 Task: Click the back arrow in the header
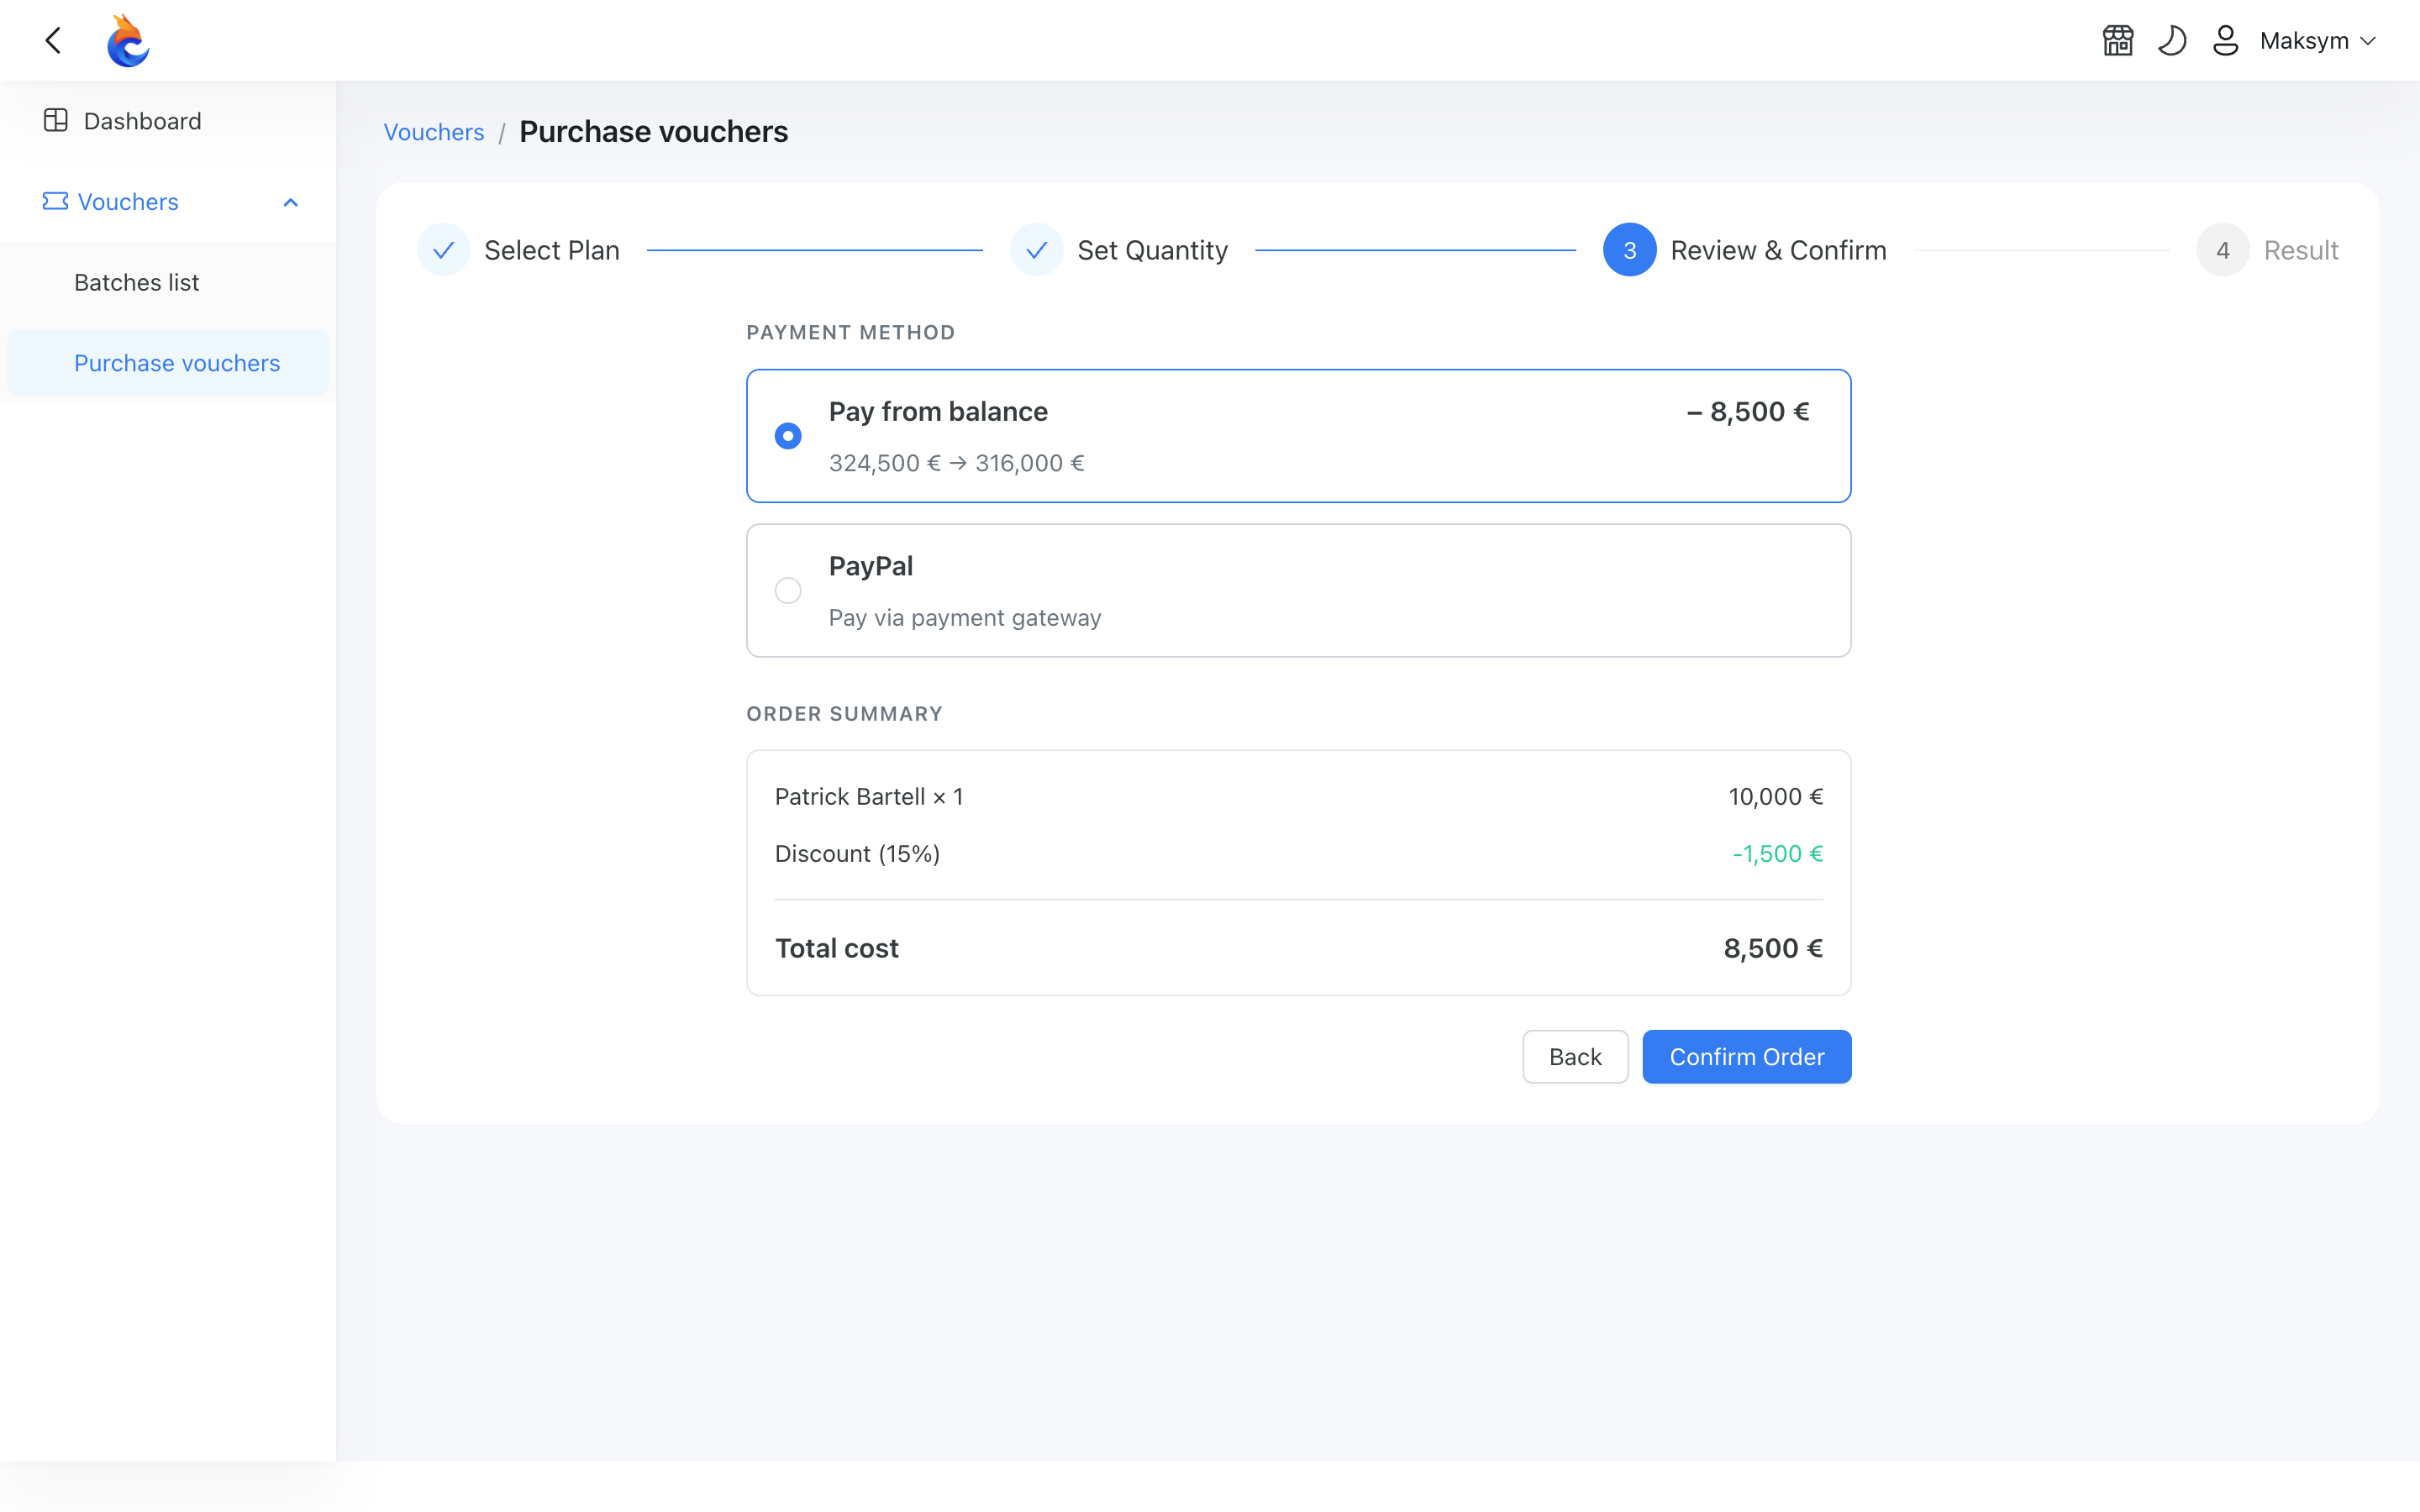[54, 40]
